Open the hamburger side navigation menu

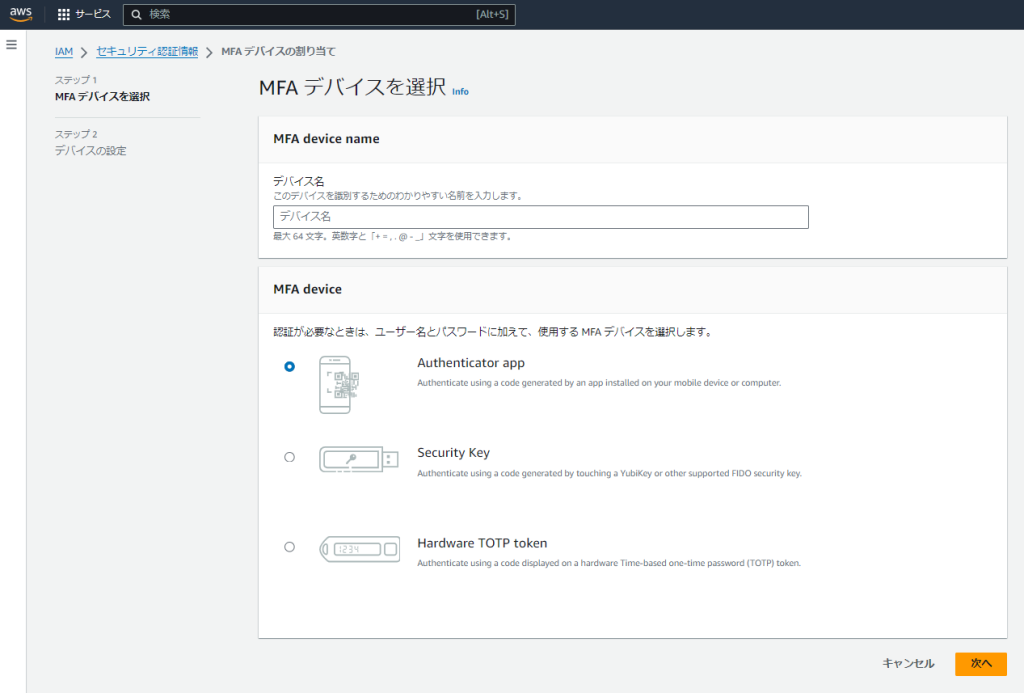point(12,45)
